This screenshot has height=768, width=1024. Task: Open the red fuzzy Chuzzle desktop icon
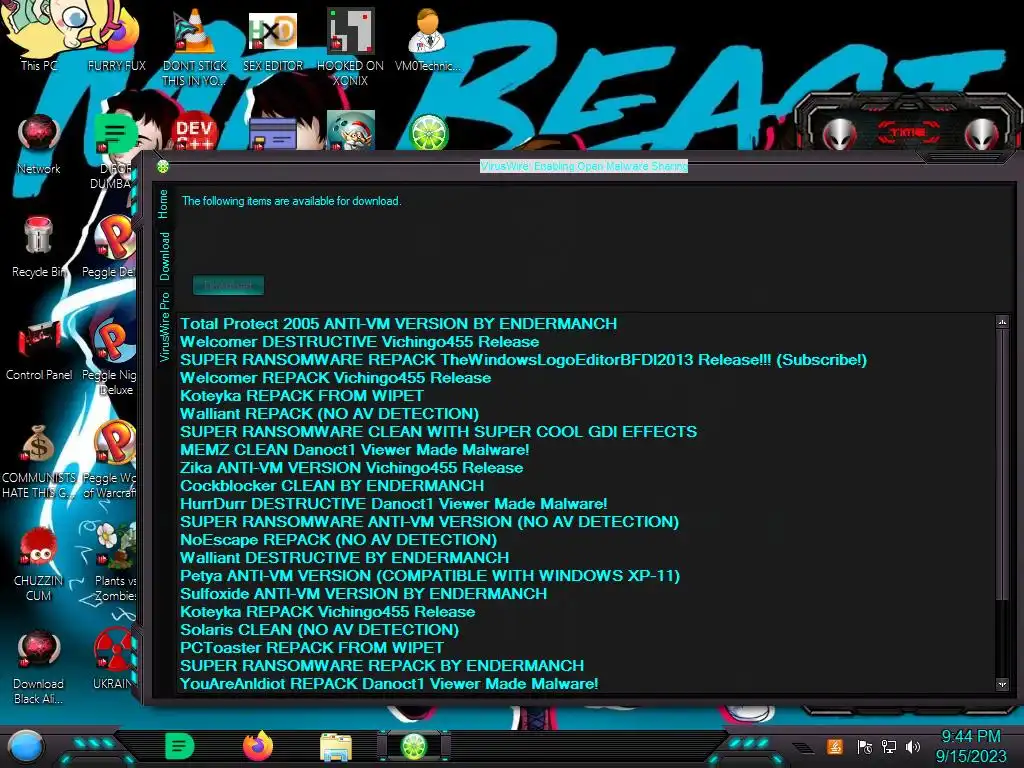tap(39, 563)
